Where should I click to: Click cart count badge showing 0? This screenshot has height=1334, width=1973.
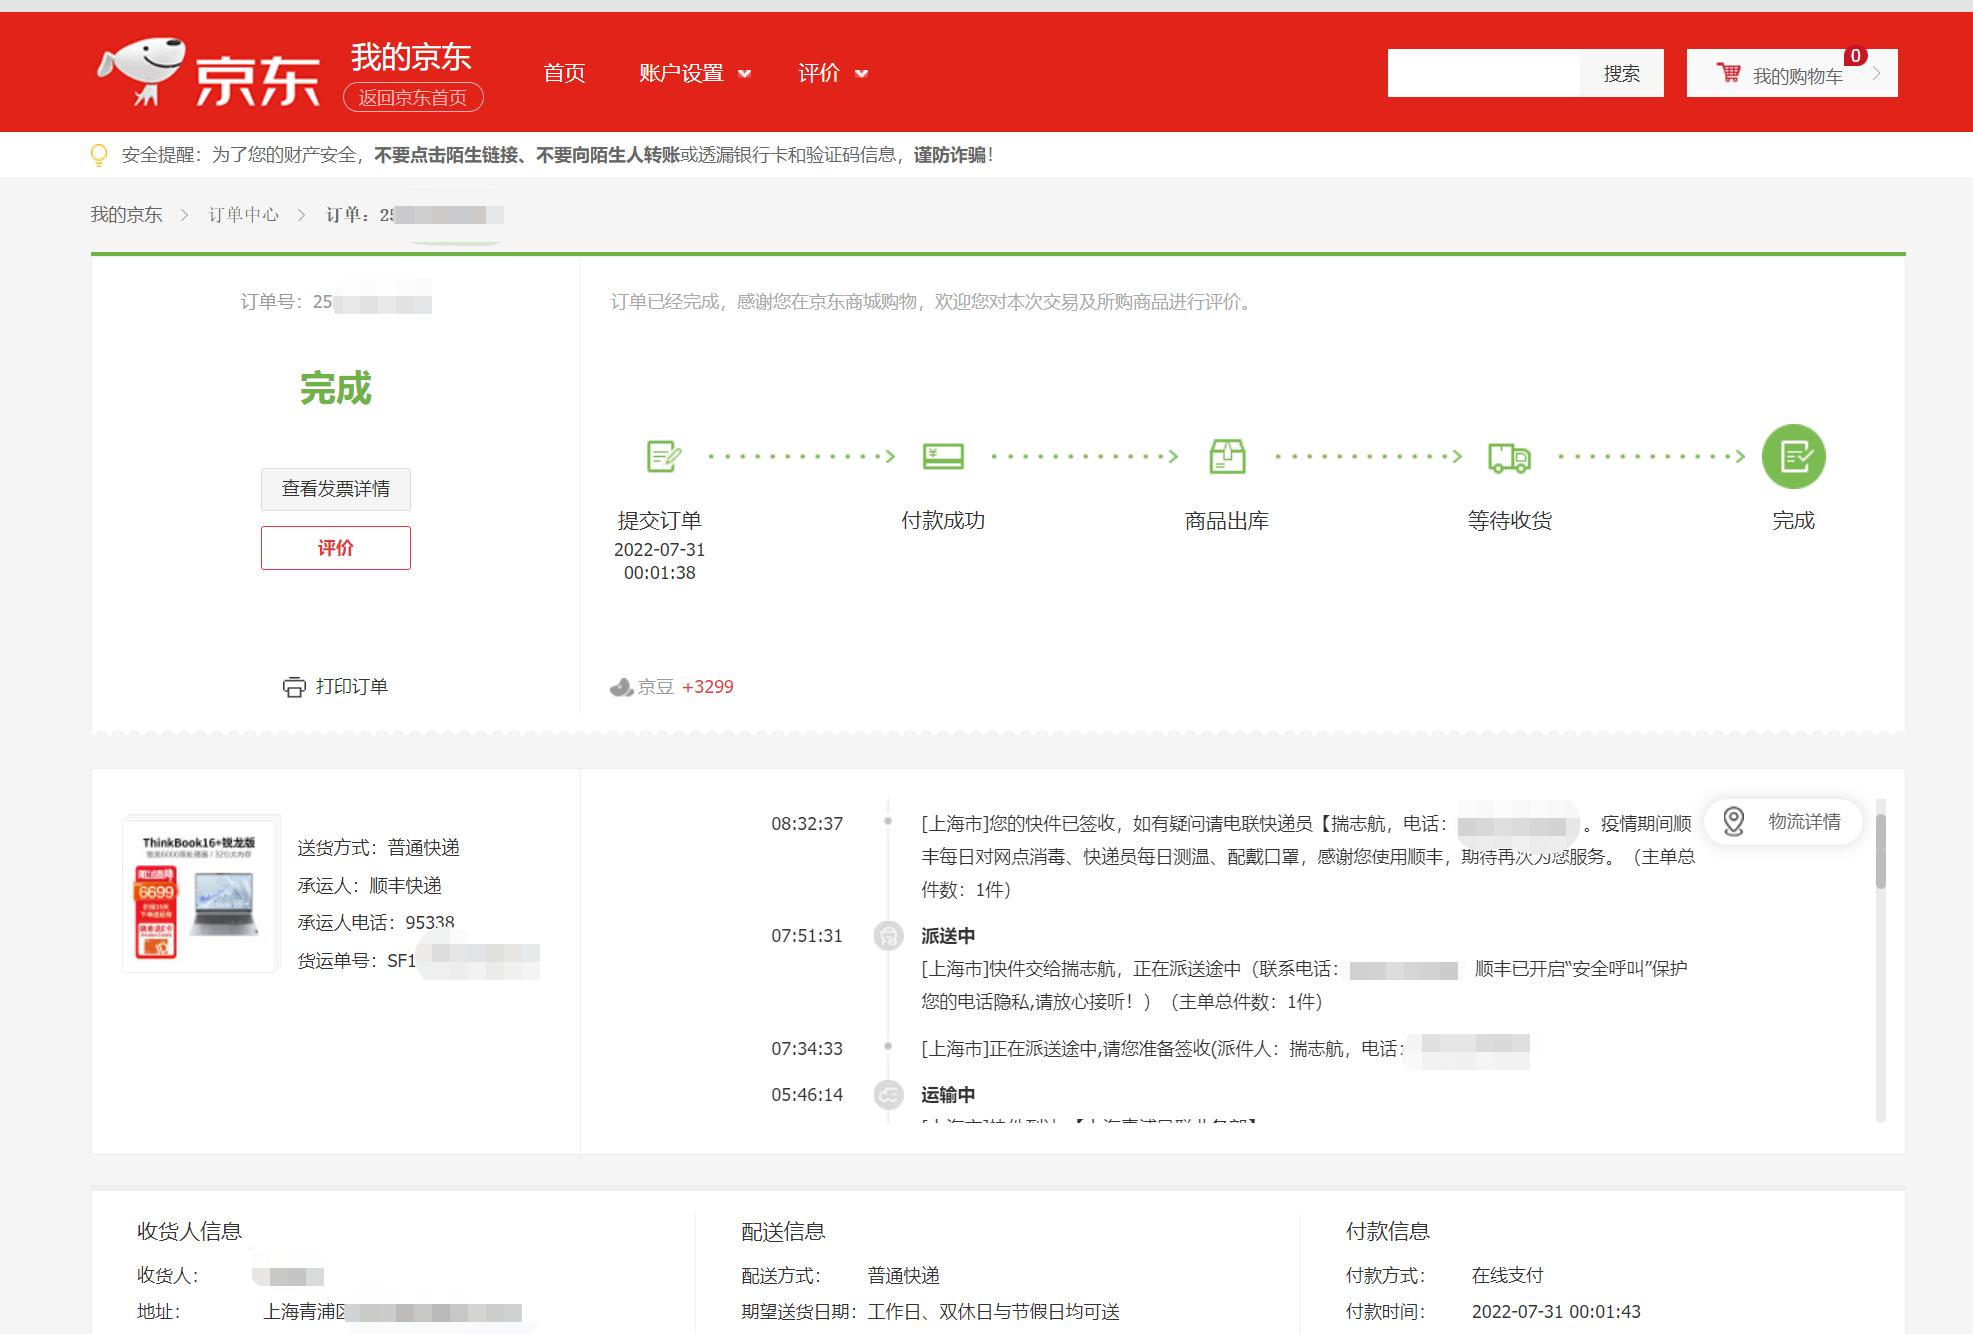1856,56
